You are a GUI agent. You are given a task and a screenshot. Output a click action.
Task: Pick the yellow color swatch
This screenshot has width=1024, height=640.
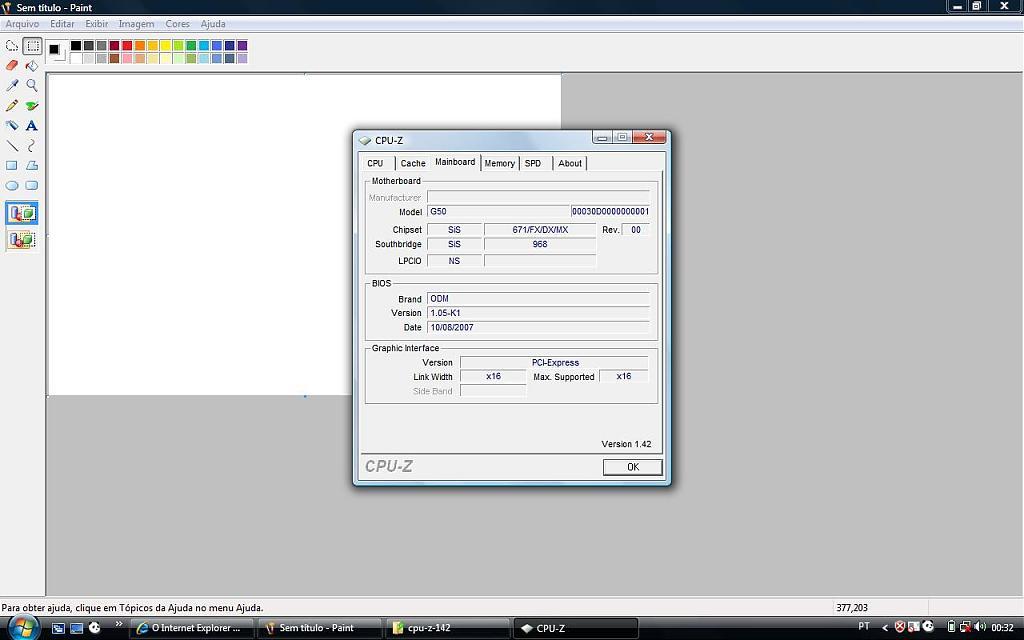[165, 46]
